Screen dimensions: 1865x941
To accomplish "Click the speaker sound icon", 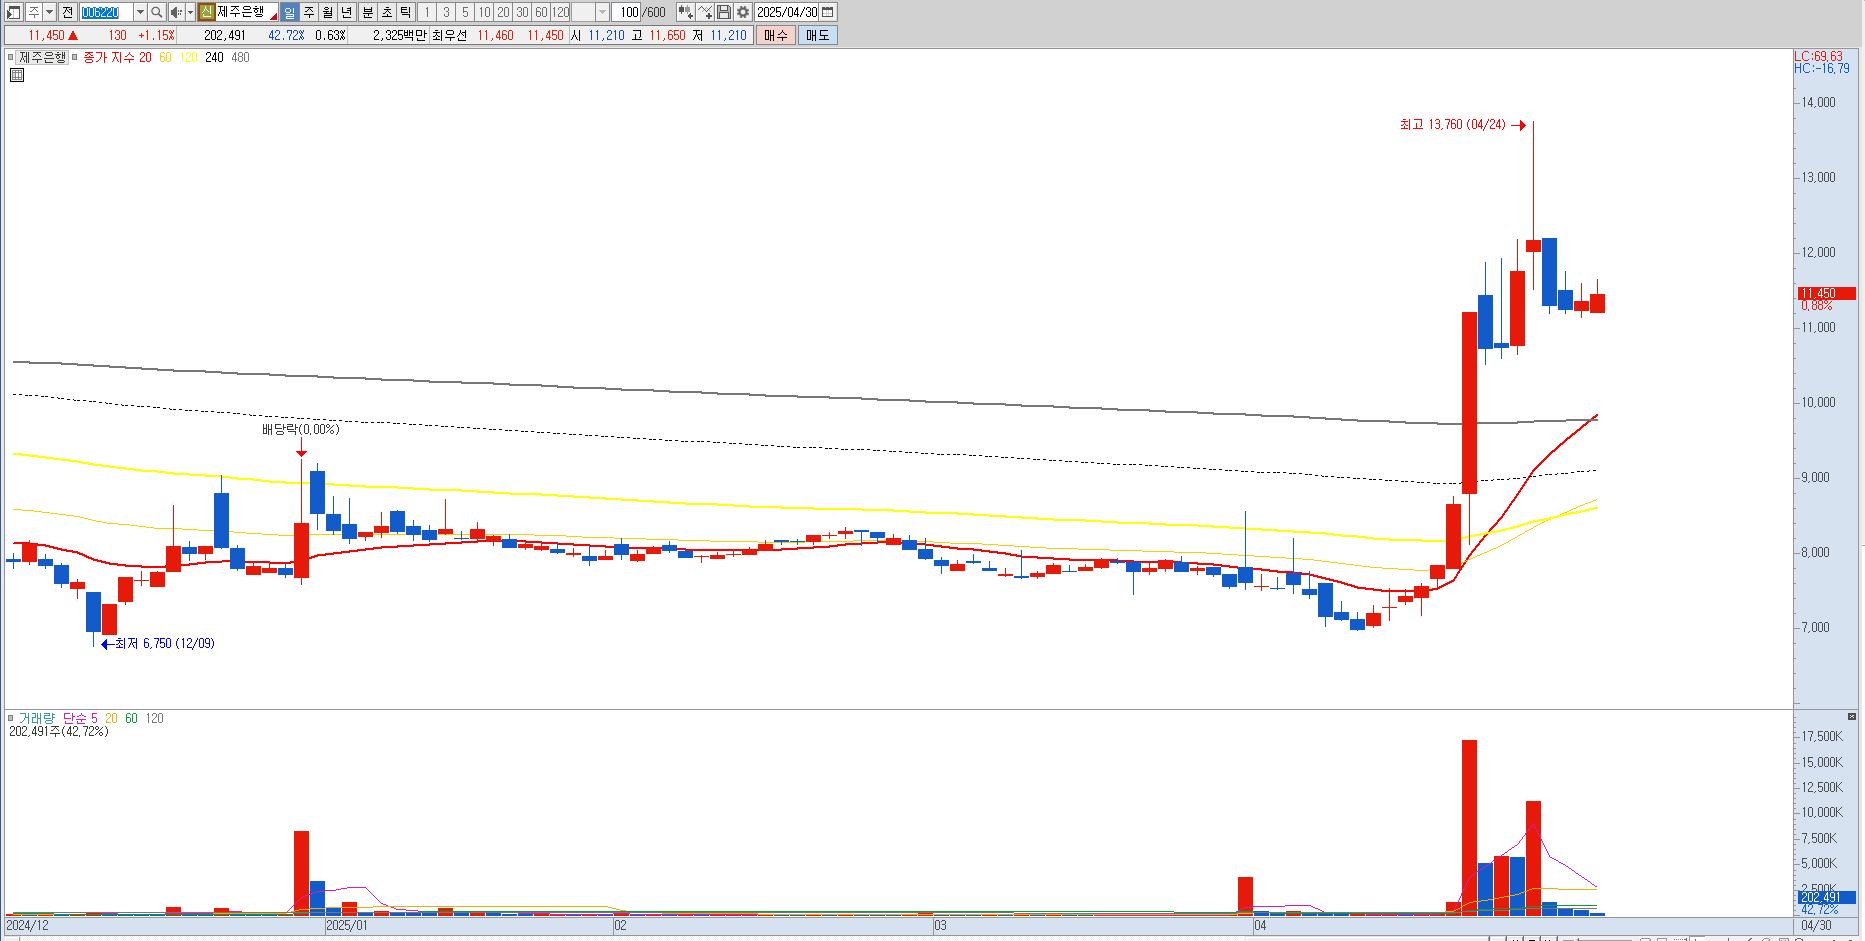I will [176, 12].
